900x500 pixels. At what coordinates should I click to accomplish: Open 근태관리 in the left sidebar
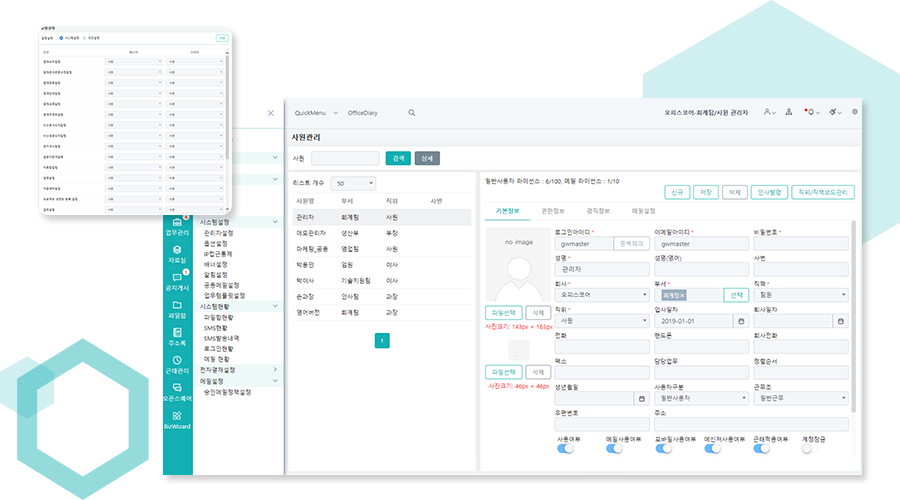(177, 364)
